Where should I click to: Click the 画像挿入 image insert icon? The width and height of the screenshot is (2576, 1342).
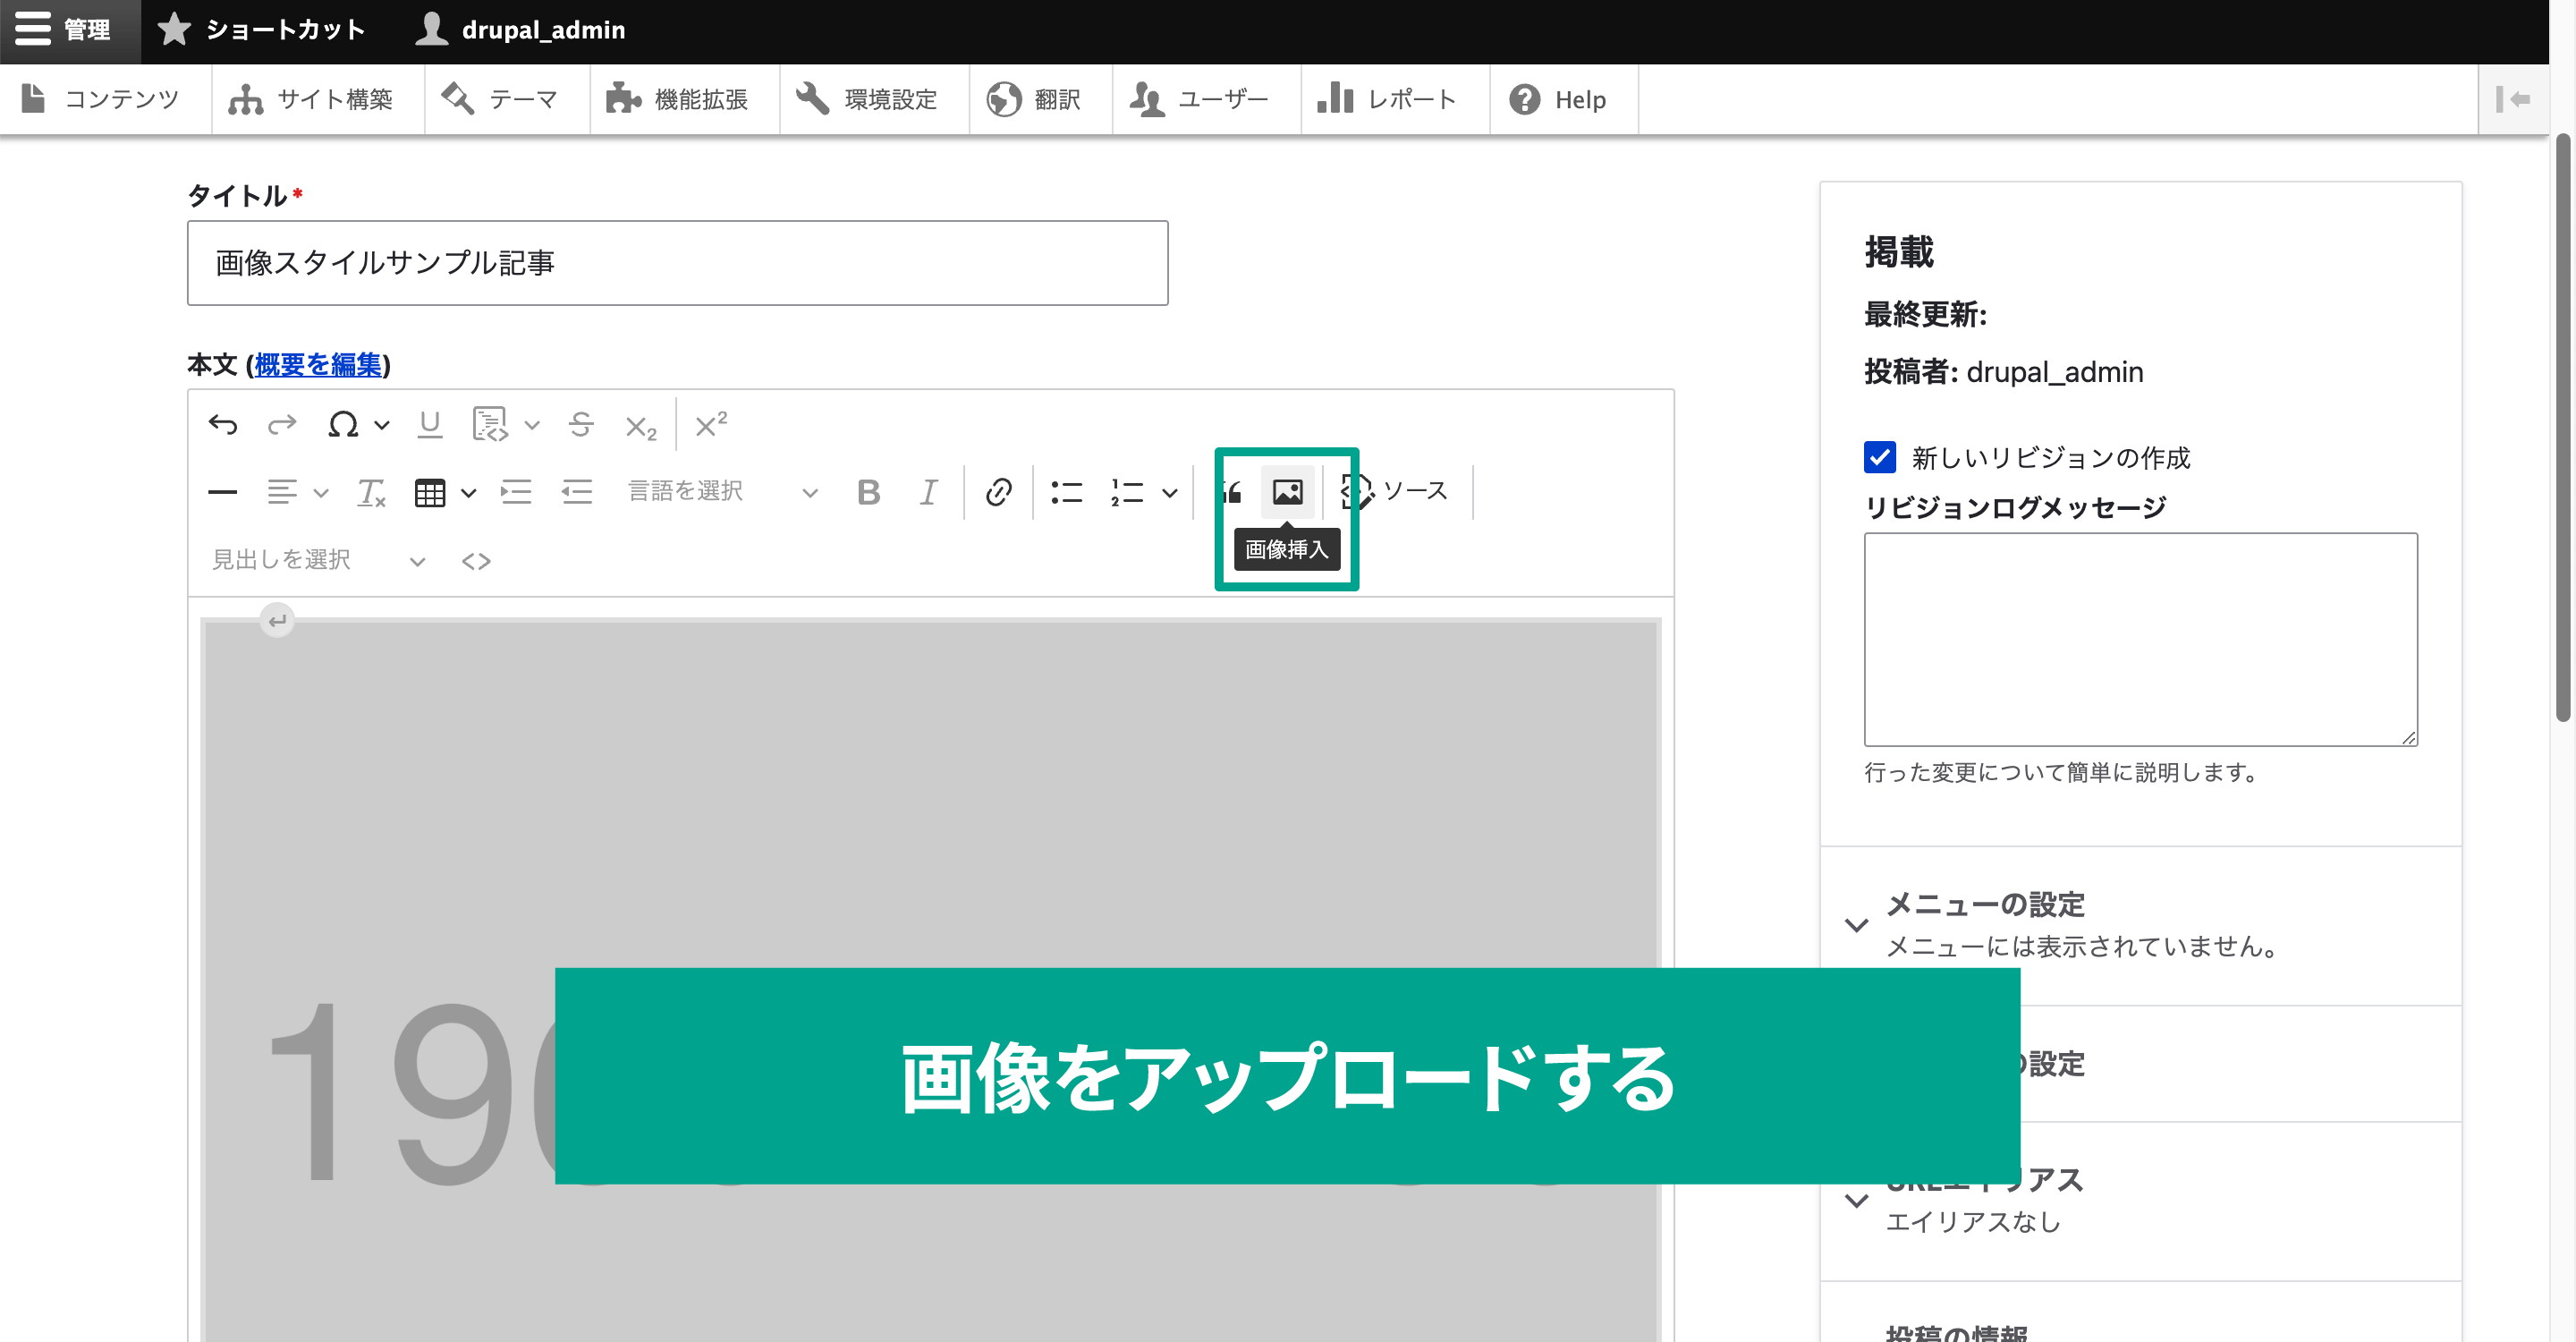pos(1287,492)
